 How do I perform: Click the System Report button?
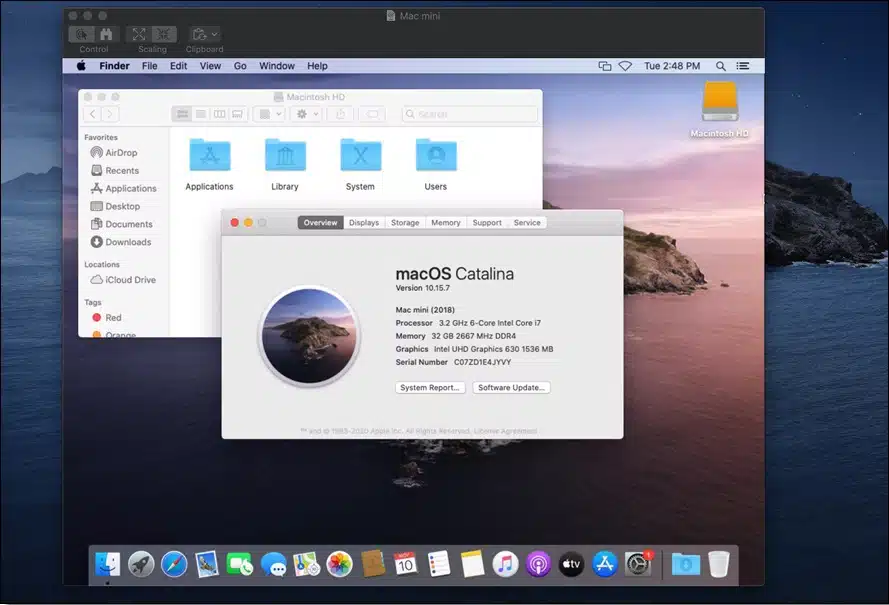point(429,387)
